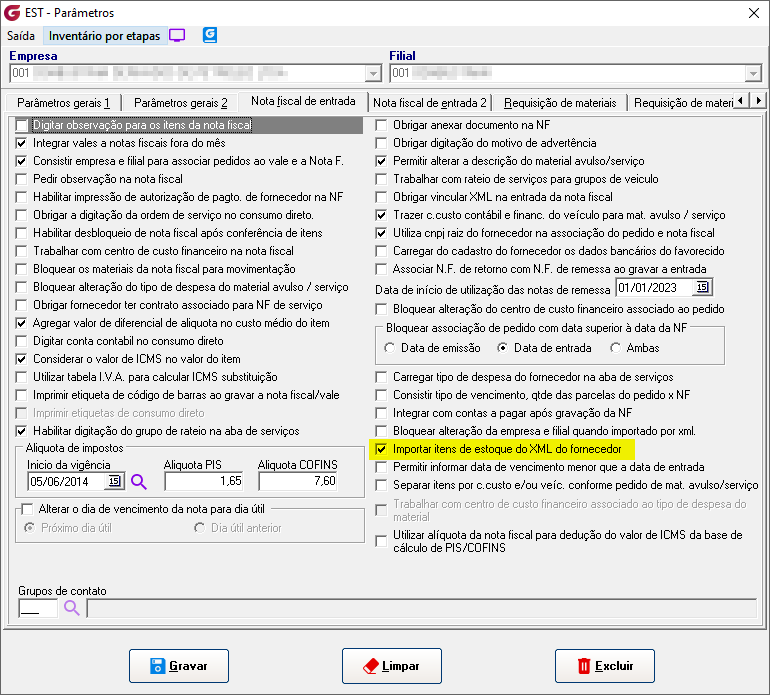The height and width of the screenshot is (695, 770).
Task: Click the Aliquota COFINS input field
Action: pyautogui.click(x=298, y=481)
